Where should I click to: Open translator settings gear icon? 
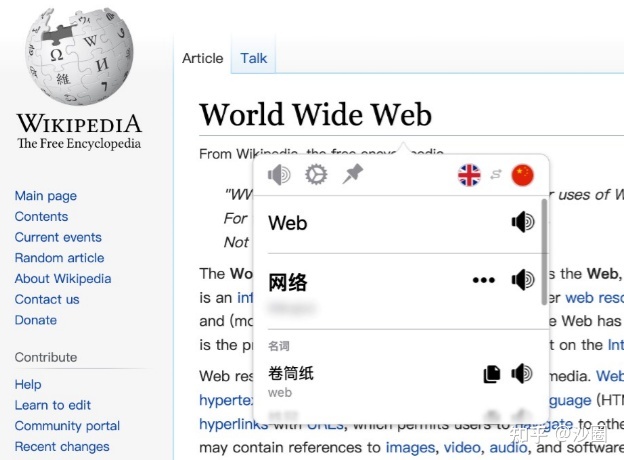pos(316,175)
